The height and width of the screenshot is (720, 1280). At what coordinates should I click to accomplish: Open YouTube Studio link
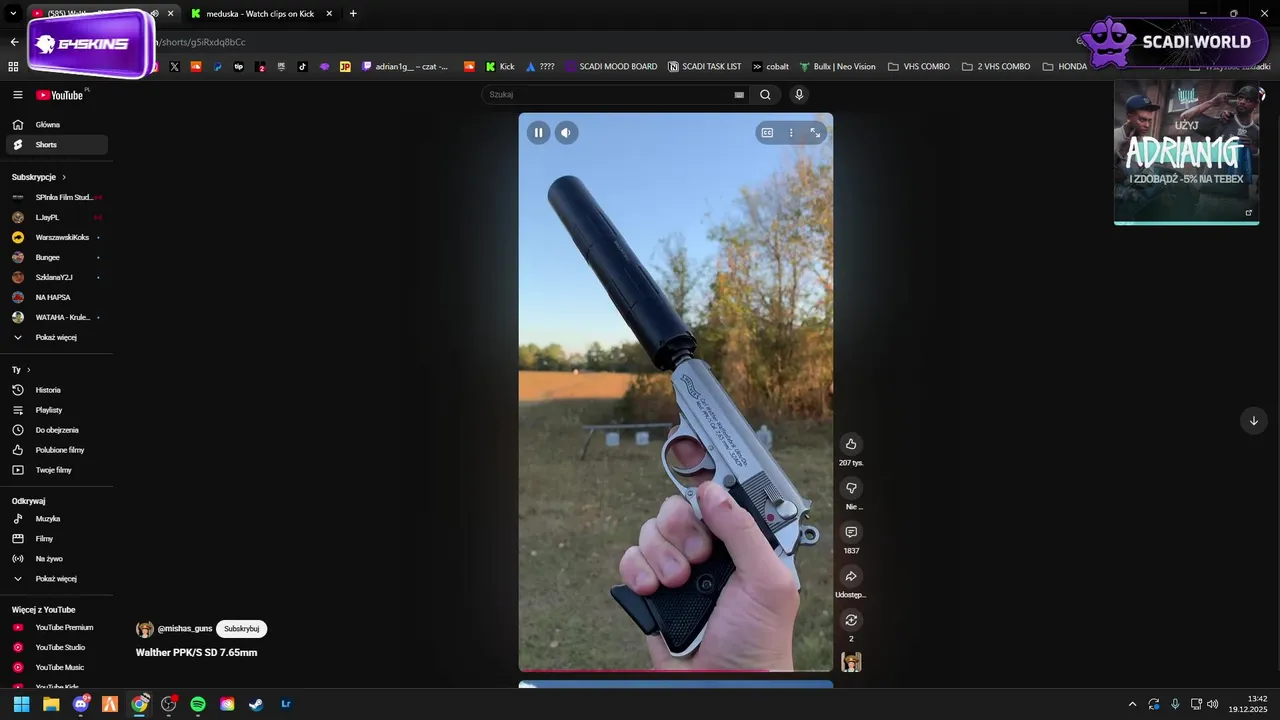tap(57, 648)
